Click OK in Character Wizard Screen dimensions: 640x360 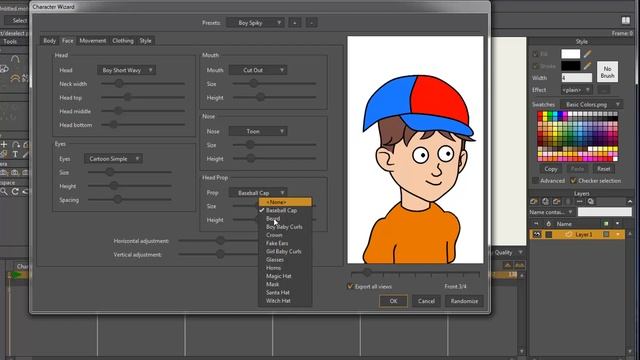pyautogui.click(x=393, y=301)
